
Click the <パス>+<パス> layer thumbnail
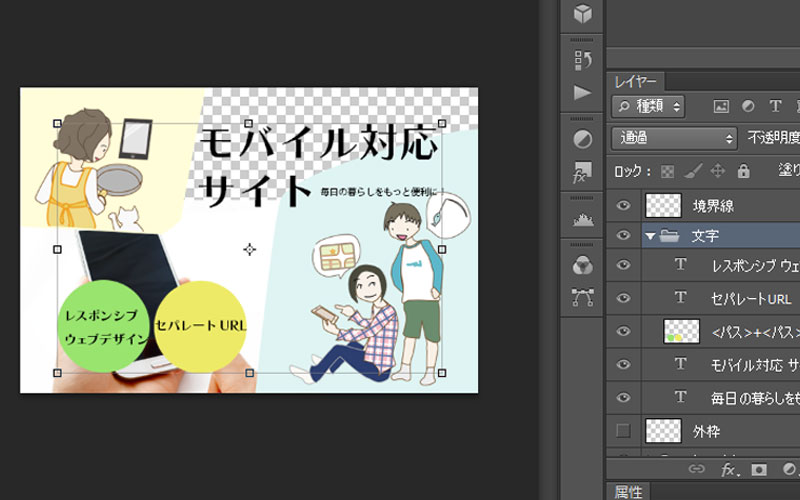[681, 331]
